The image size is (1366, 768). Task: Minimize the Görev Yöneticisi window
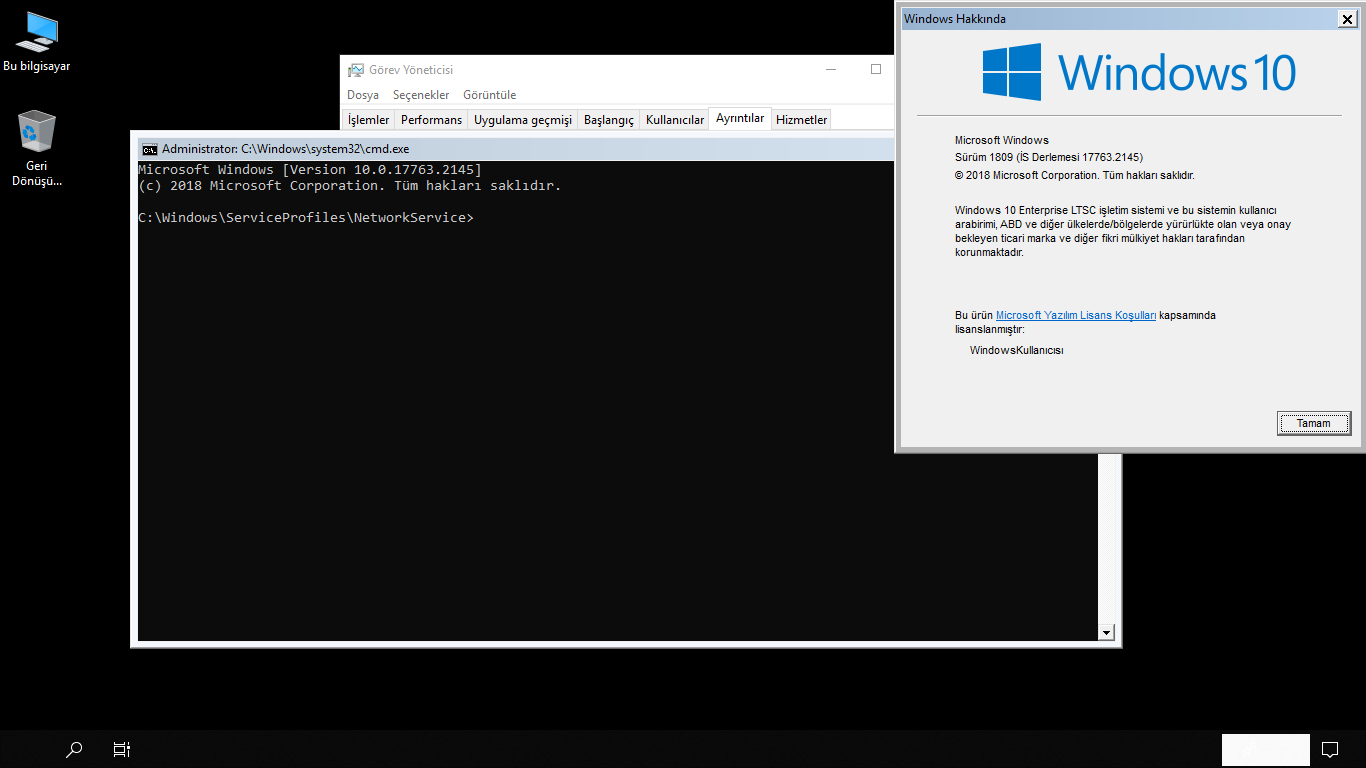(x=831, y=70)
